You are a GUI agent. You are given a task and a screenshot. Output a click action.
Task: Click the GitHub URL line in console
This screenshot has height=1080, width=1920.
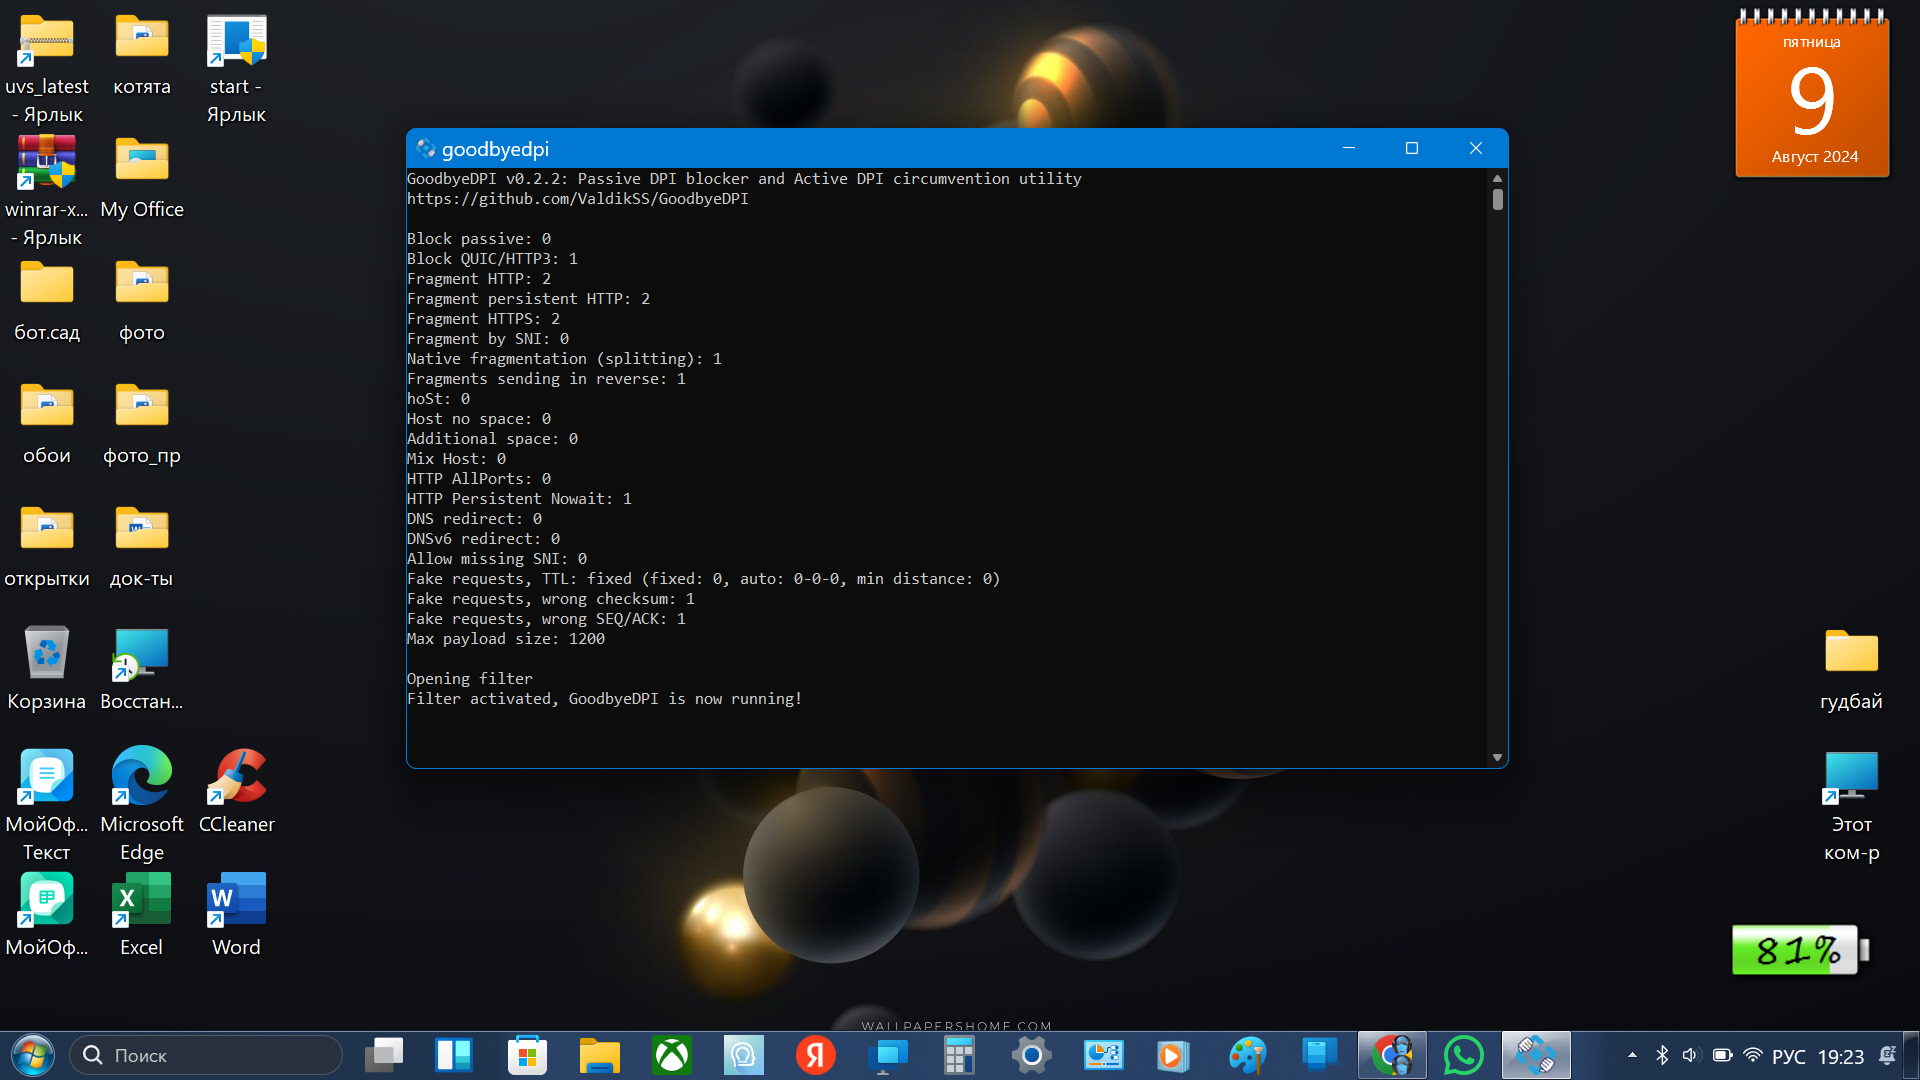577,199
